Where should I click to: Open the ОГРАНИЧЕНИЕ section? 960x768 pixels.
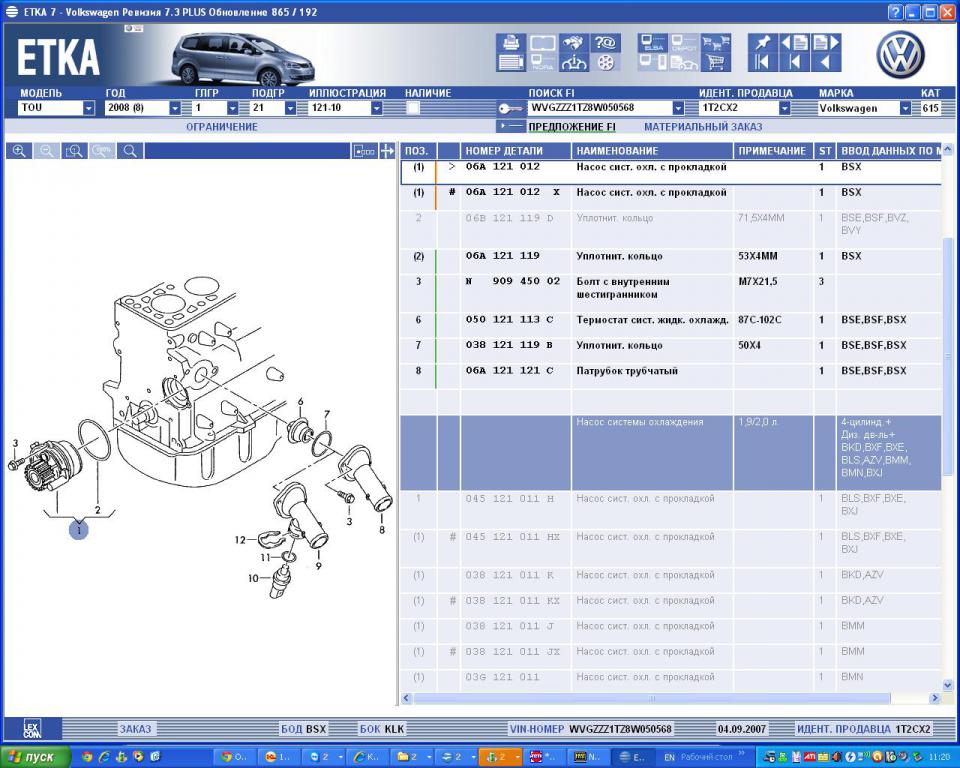click(222, 127)
